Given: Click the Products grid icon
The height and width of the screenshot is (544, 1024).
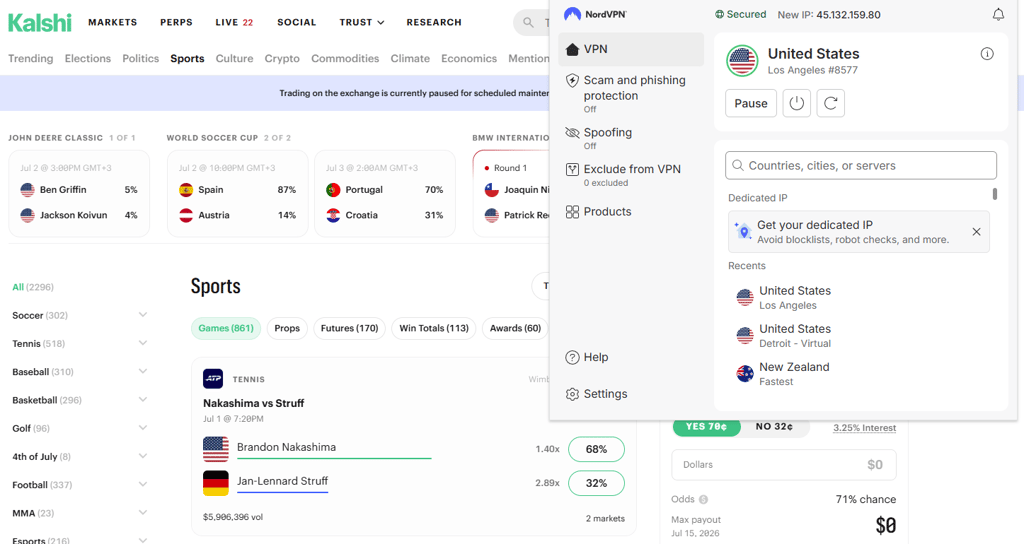Looking at the screenshot, I should [572, 212].
